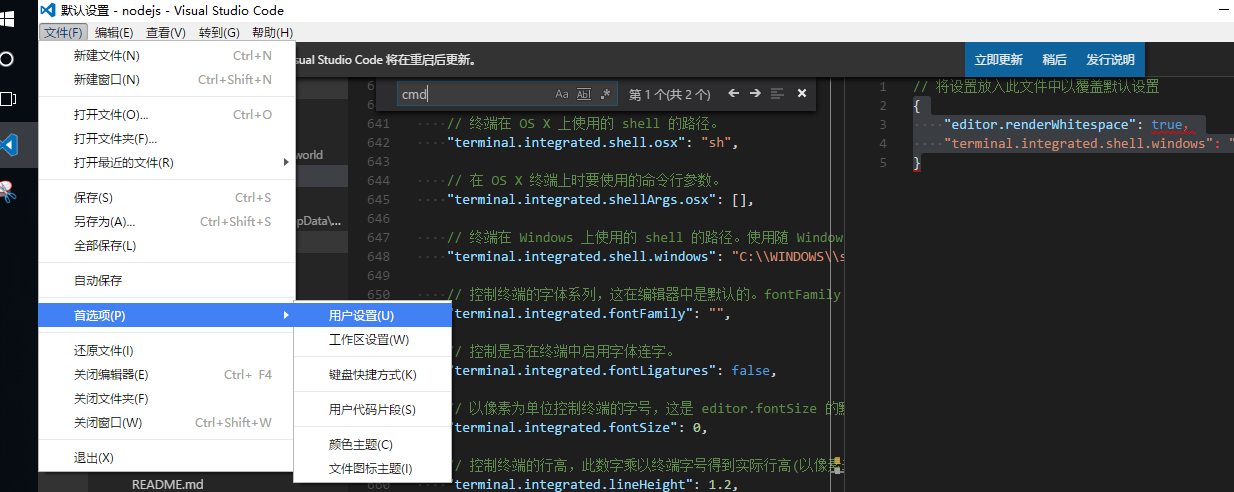Open Cortana search circle on taskbar
Screen dimensions: 1234x492
pyautogui.click(x=7, y=59)
